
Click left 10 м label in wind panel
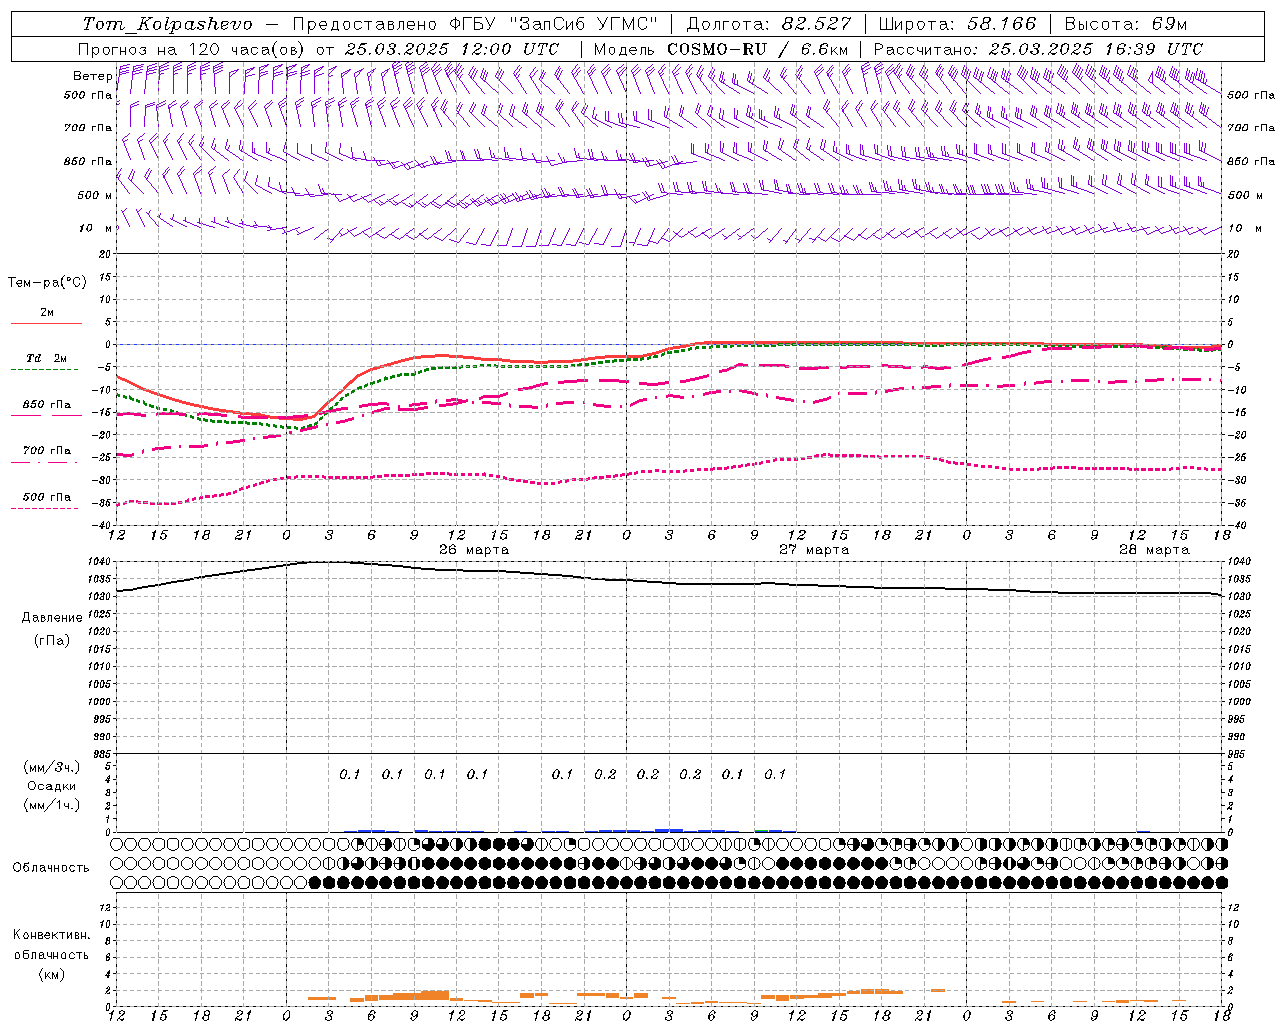click(96, 228)
